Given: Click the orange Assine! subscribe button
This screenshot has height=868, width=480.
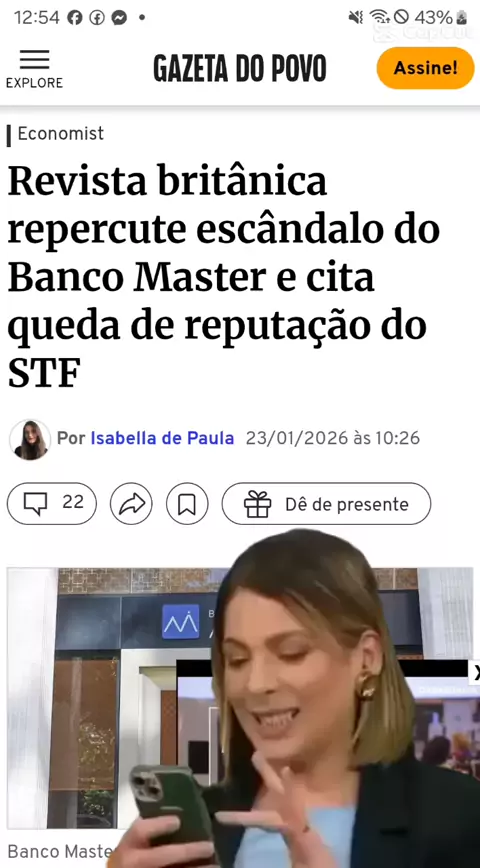Looking at the screenshot, I should pos(425,68).
